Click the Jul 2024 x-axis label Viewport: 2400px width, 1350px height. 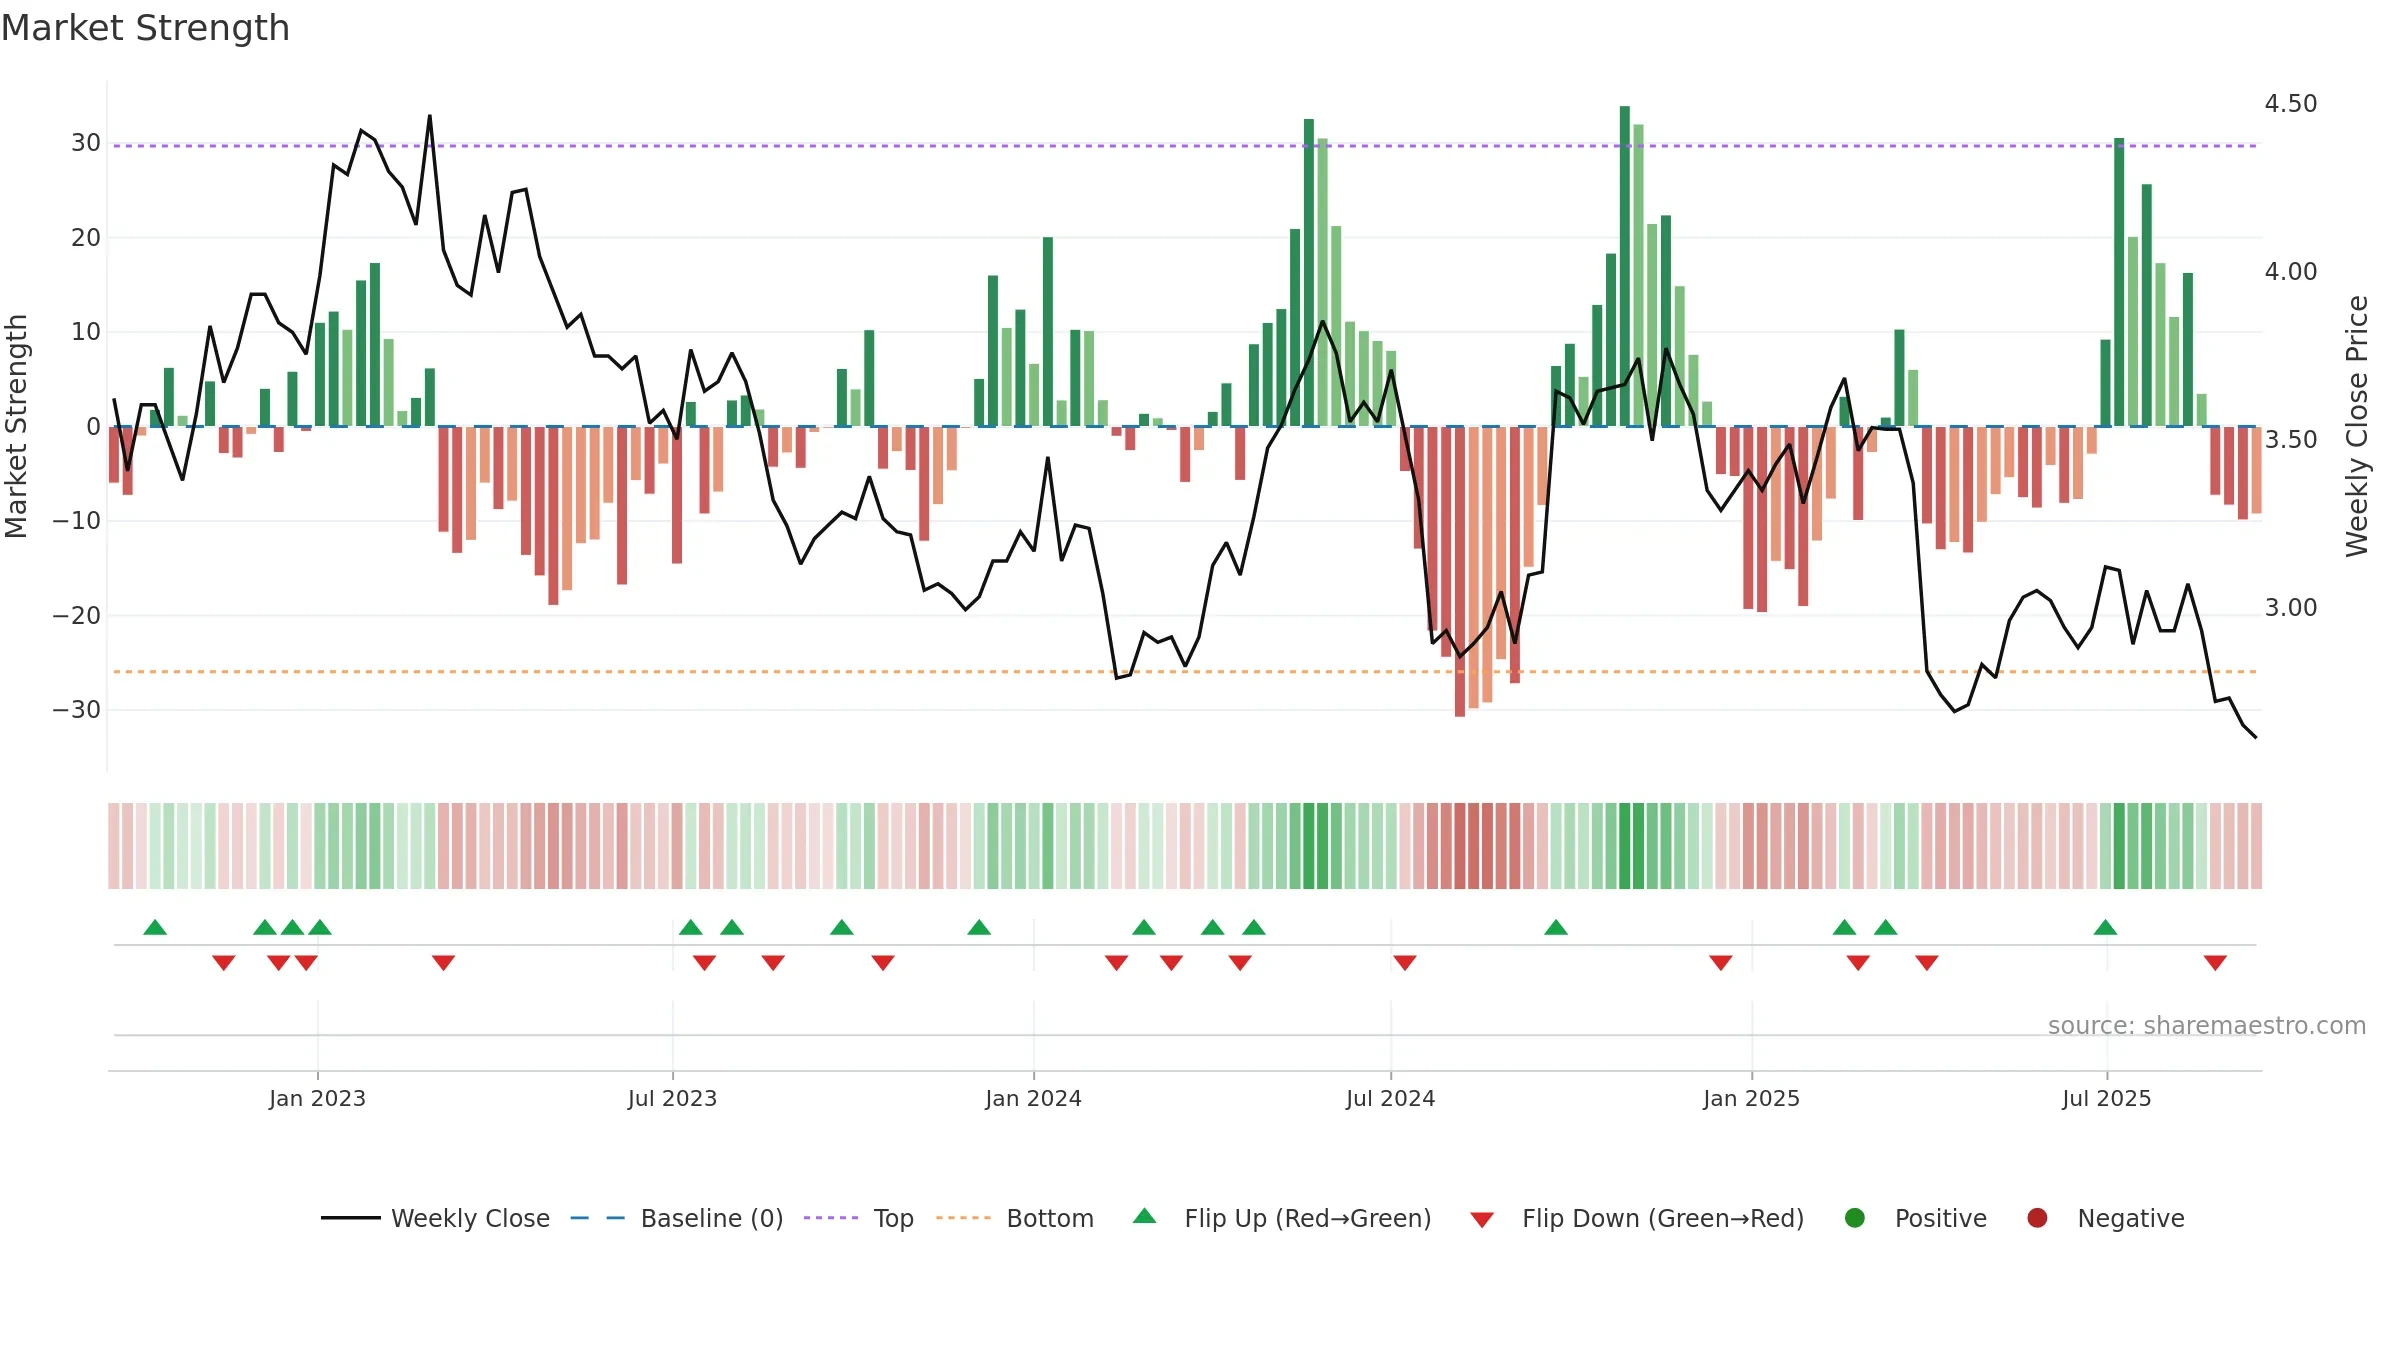pyautogui.click(x=1390, y=1098)
